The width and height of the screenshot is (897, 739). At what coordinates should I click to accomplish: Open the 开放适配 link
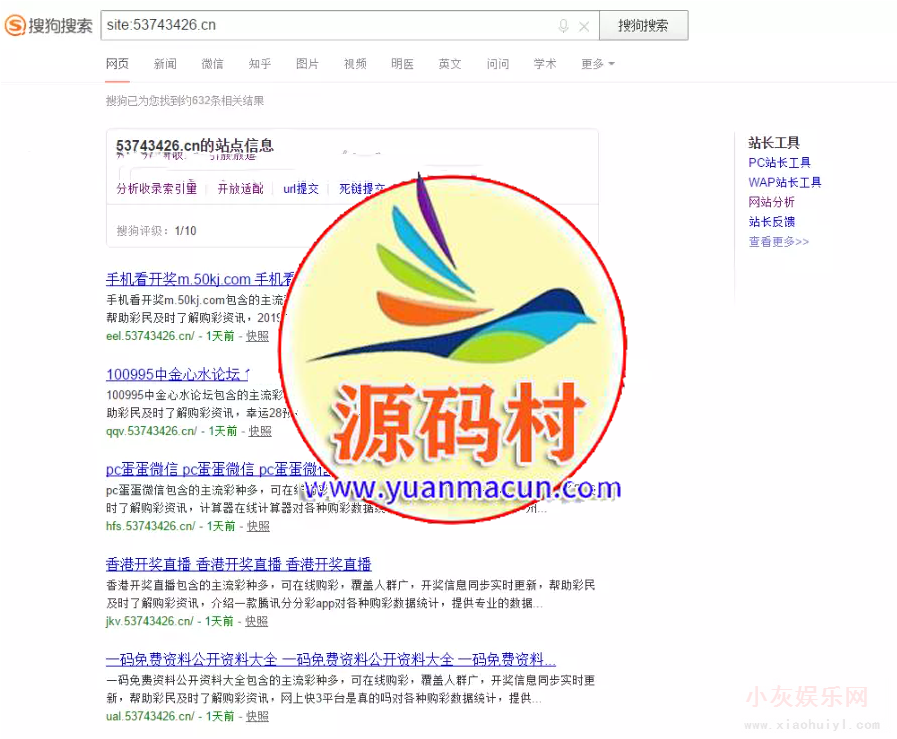point(240,188)
